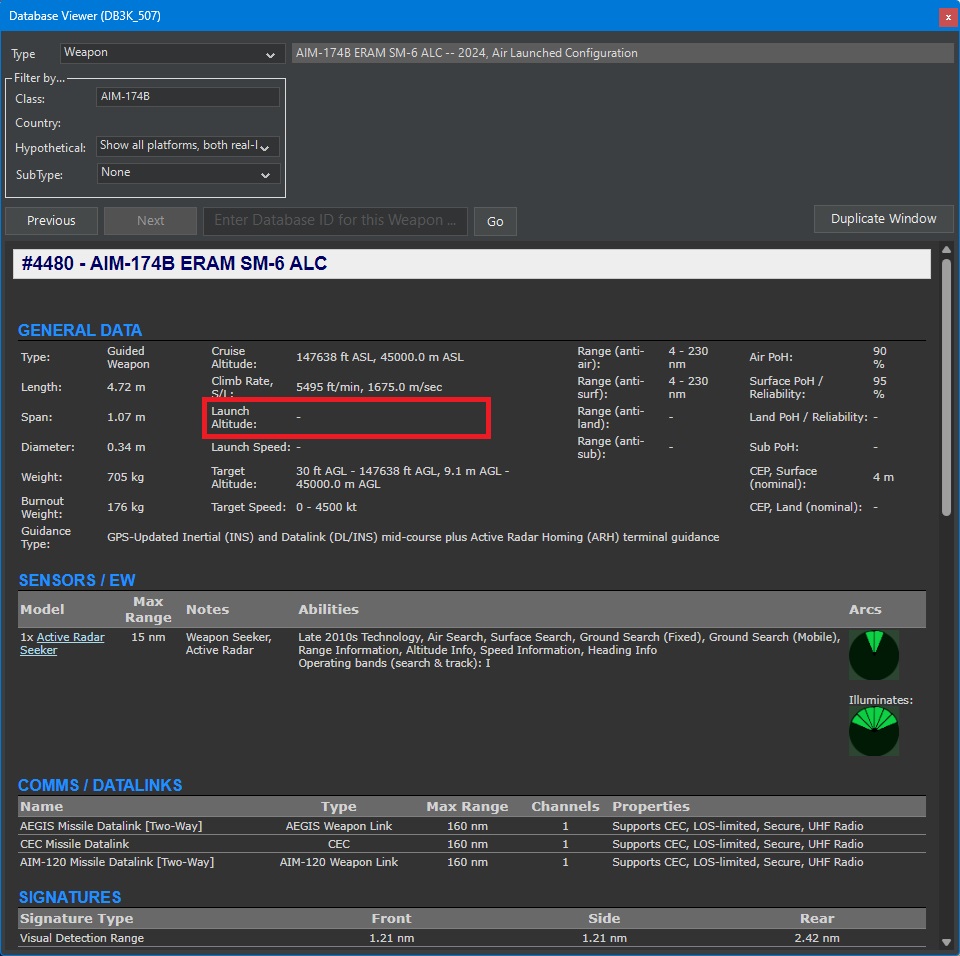Click the Air PoH value '90 %'

pyautogui.click(x=879, y=357)
